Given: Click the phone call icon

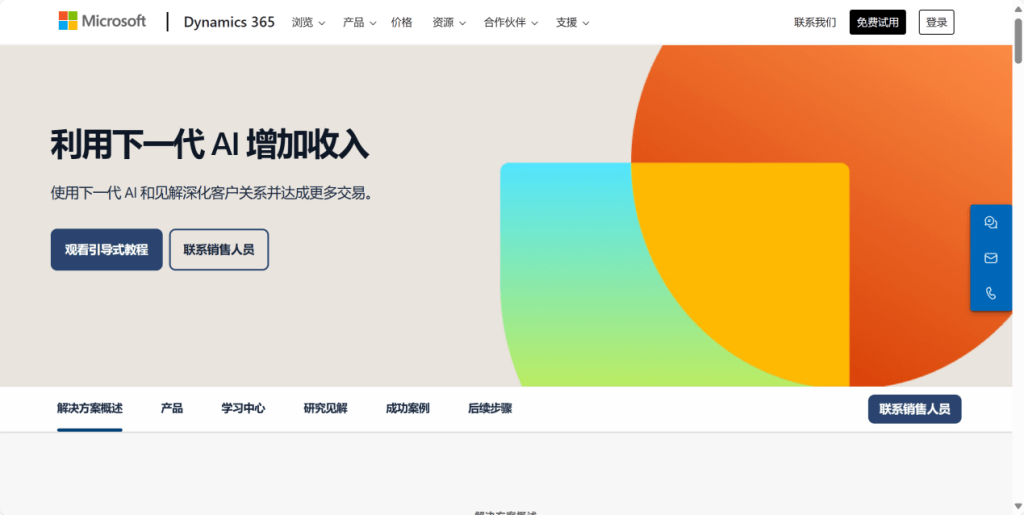Looking at the screenshot, I should click(x=990, y=293).
